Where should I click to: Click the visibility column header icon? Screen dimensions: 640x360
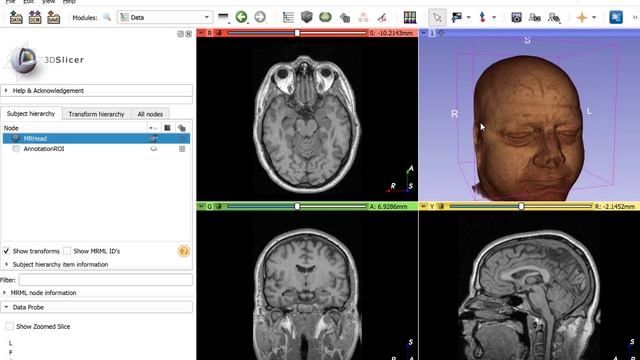[x=153, y=128]
